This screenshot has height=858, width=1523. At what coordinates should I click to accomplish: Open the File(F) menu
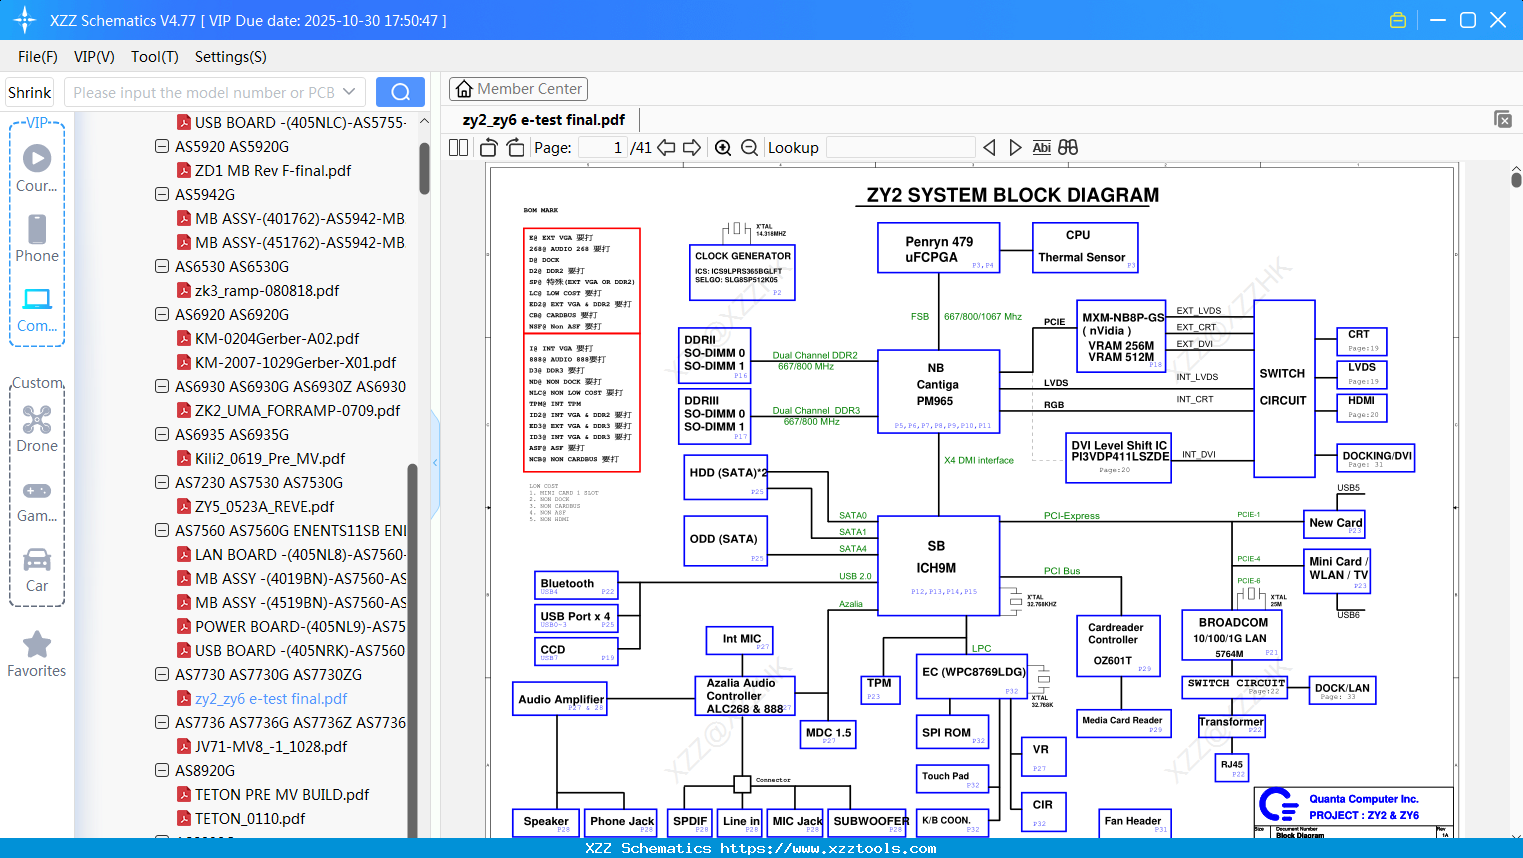tap(38, 57)
